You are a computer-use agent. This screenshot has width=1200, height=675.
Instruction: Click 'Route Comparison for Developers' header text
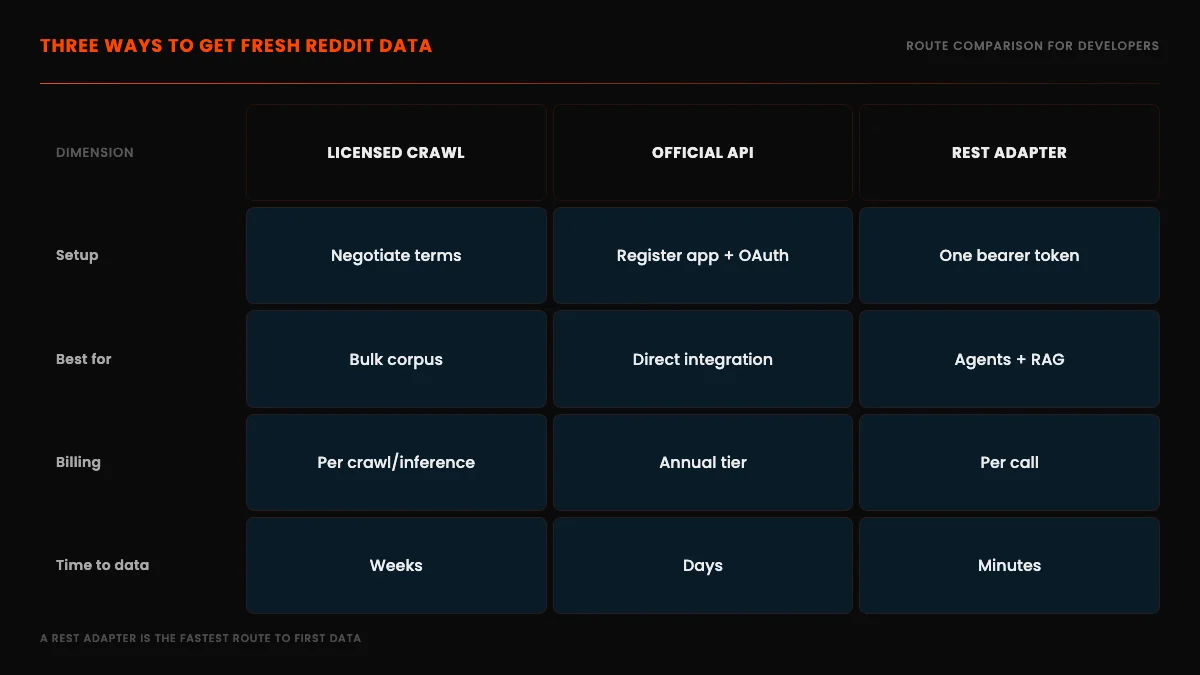pos(1033,46)
